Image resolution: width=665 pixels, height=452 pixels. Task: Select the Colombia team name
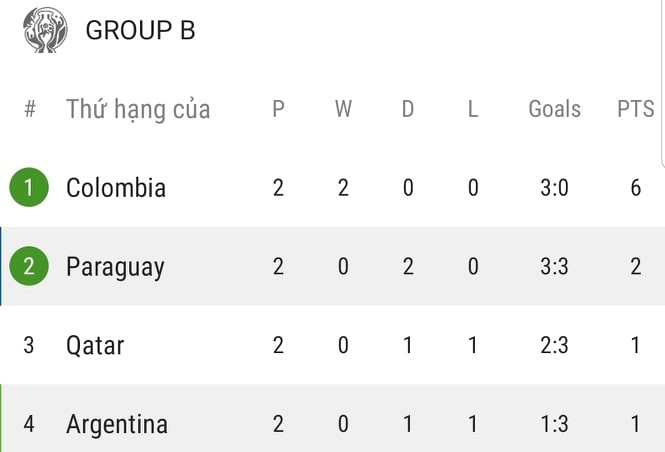point(116,187)
